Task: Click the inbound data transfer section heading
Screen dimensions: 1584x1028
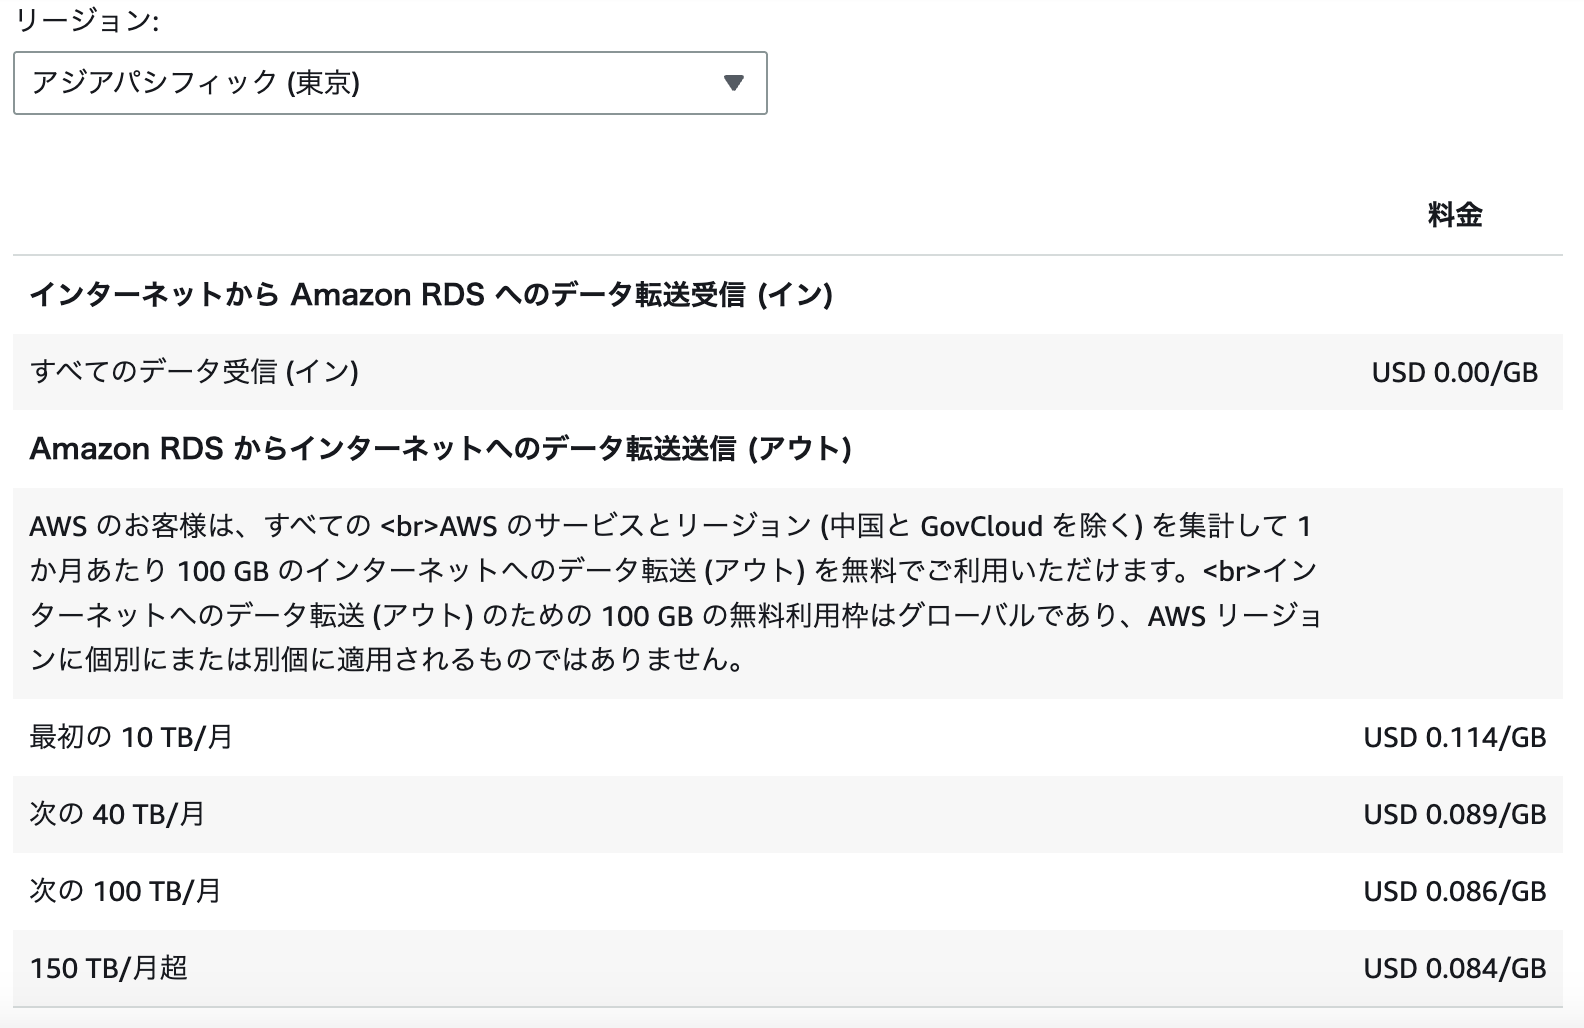Action: tap(431, 295)
